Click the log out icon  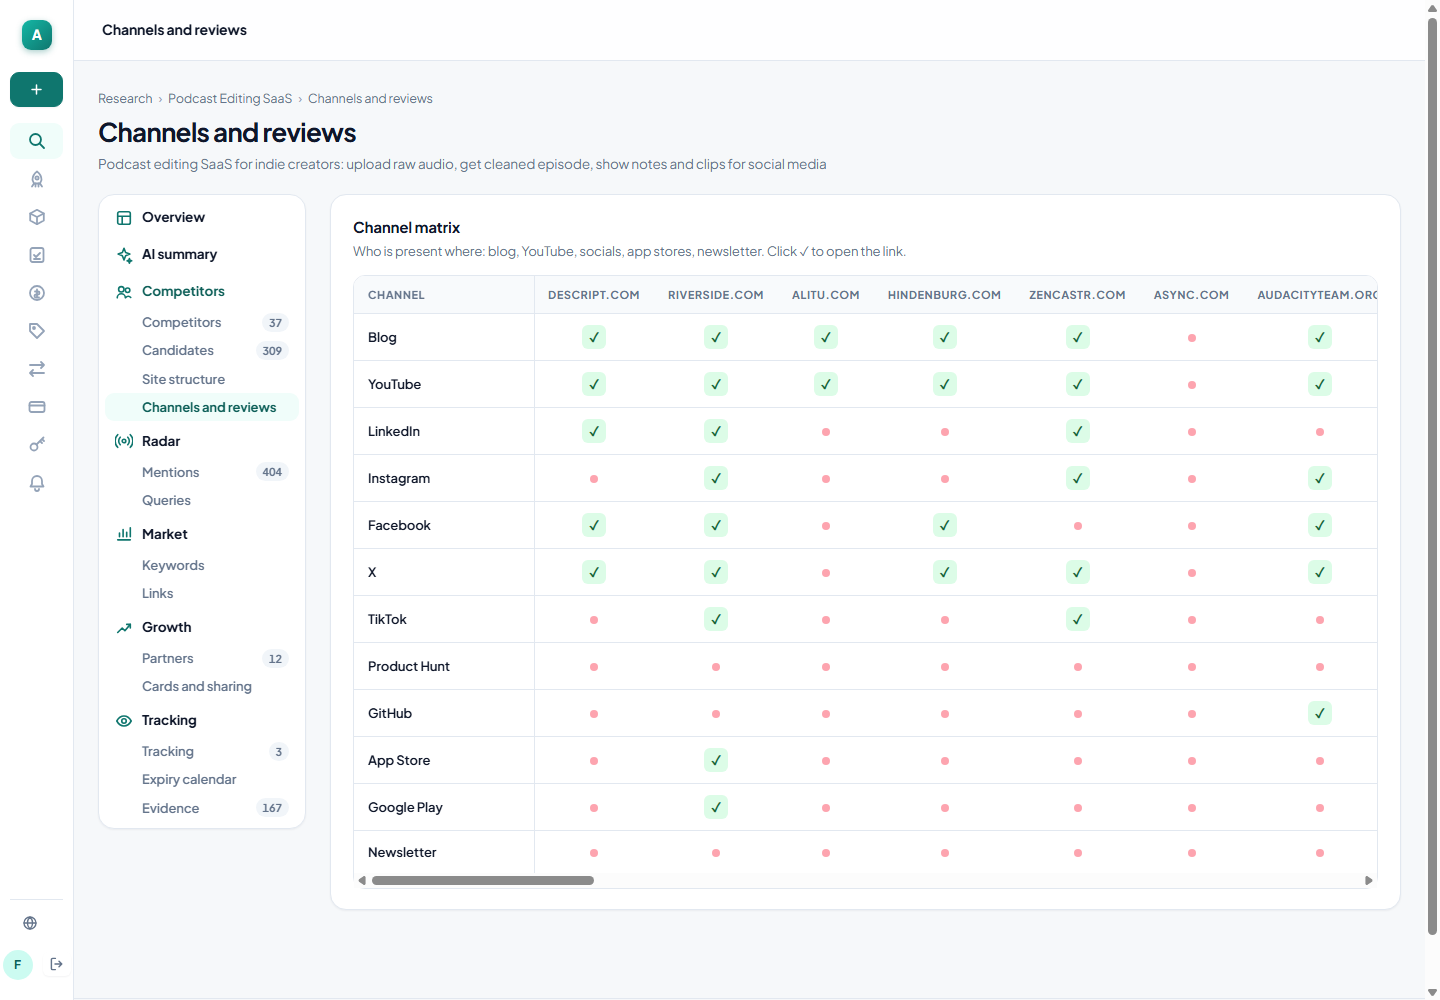click(x=57, y=964)
